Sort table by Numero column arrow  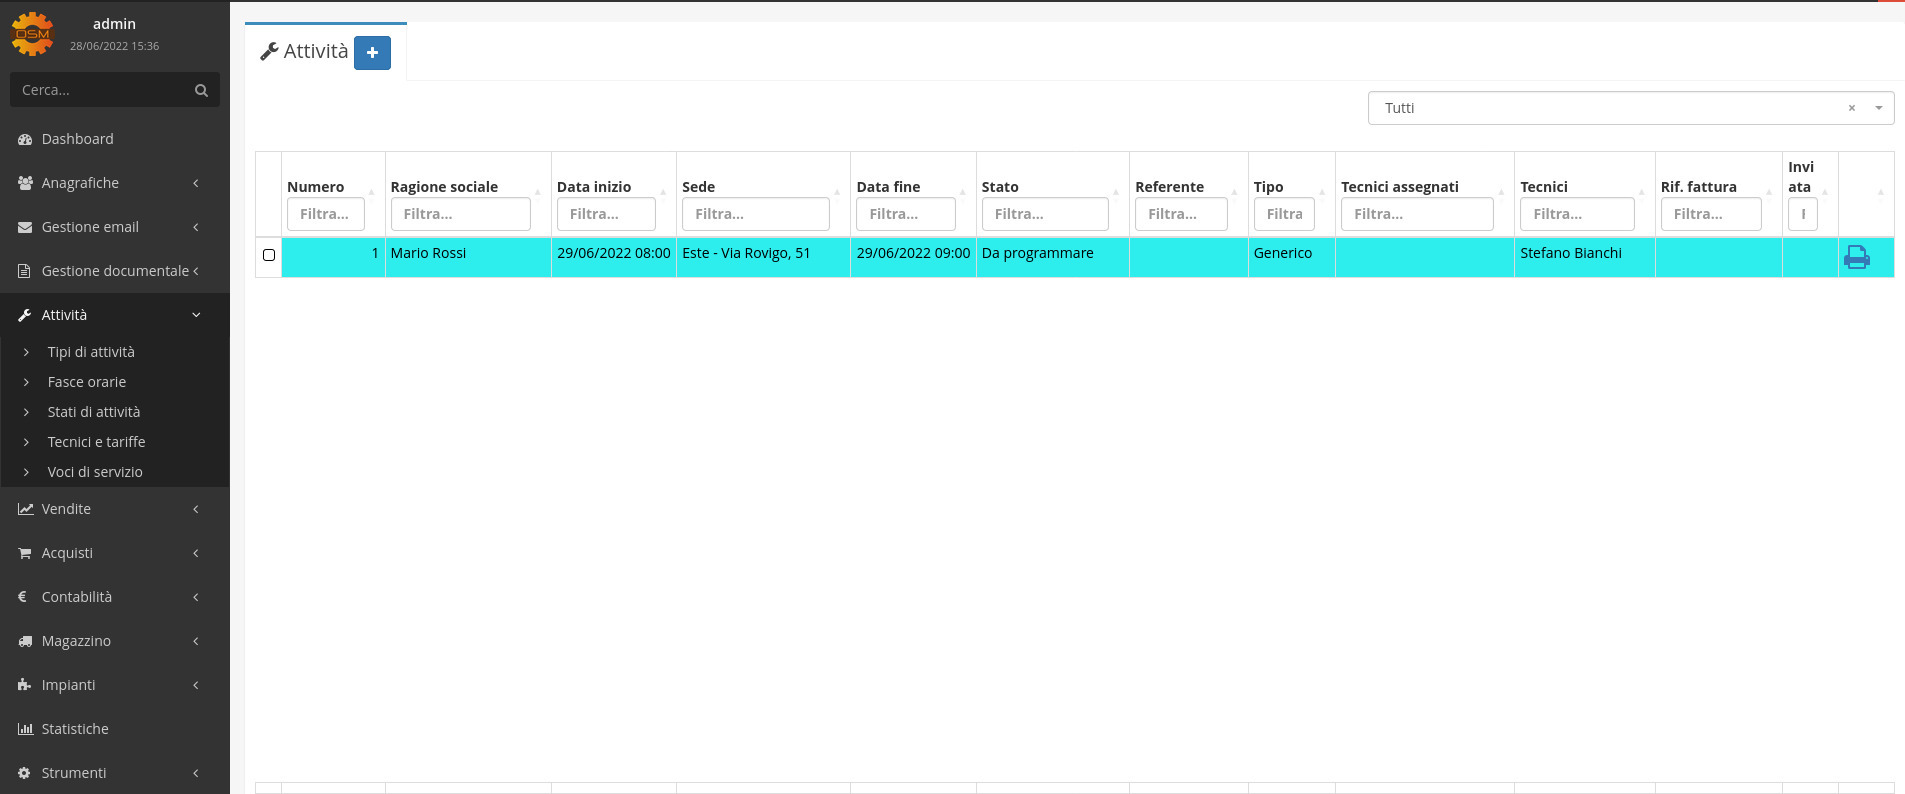click(371, 190)
